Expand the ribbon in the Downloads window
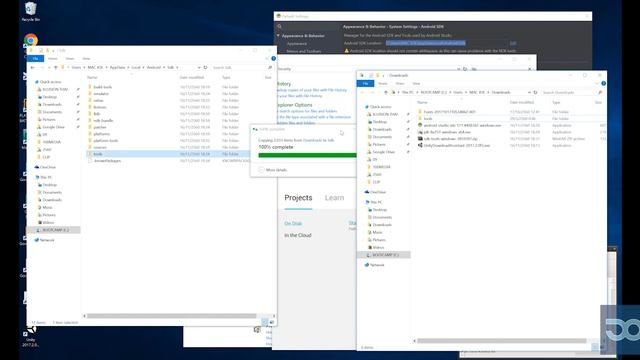Screen dimensions: 640x360 coord(597,83)
